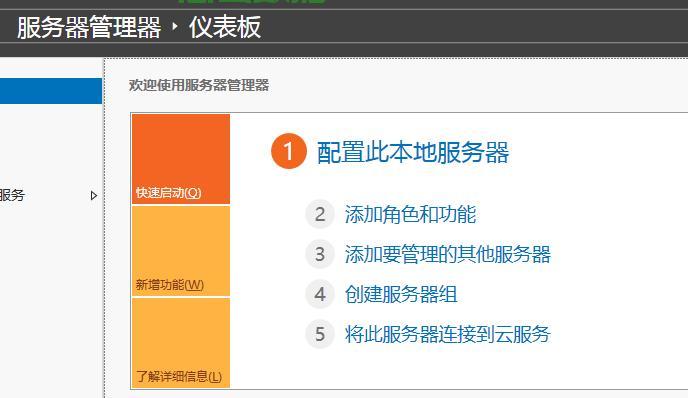Viewport: 688px width, 398px height.
Task: Select the 快速启动(Q) tile
Action: tap(181, 159)
